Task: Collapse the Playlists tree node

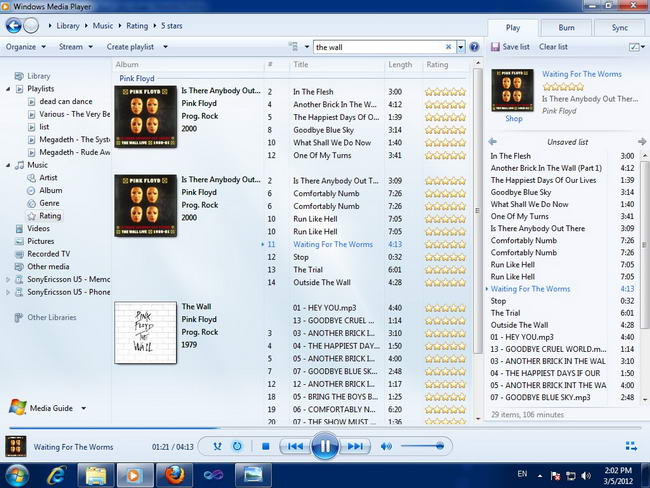Action: (8, 89)
